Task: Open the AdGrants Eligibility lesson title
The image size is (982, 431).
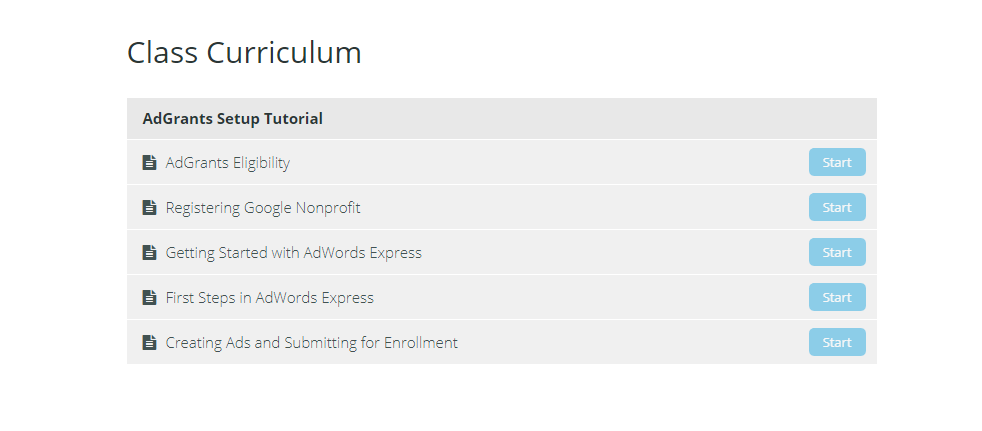Action: point(227,163)
